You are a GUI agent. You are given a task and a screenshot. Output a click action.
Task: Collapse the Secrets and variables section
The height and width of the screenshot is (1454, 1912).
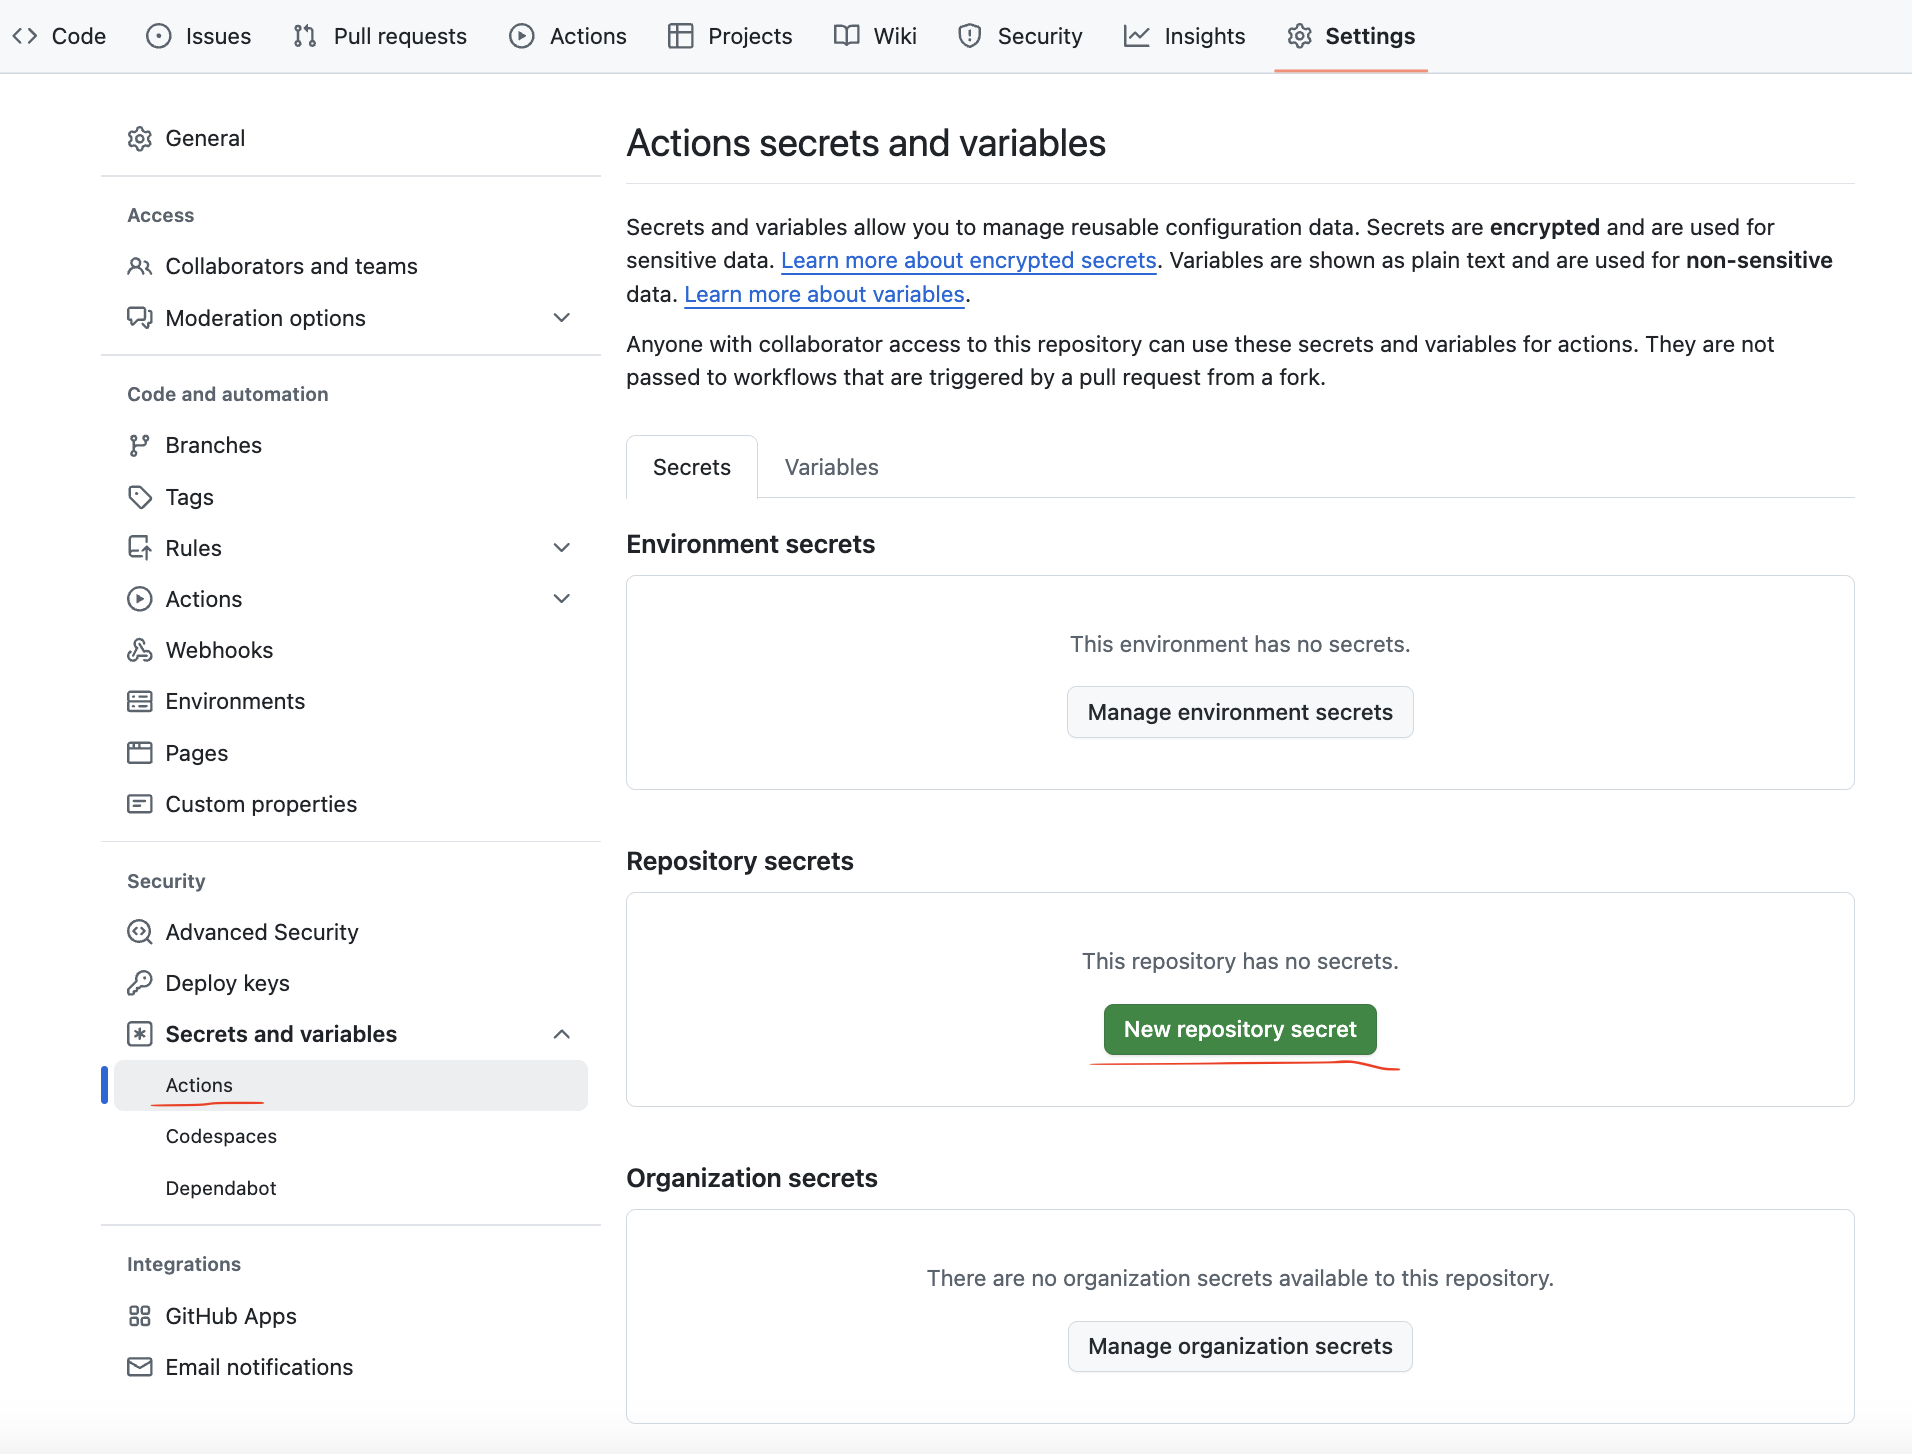point(562,1034)
